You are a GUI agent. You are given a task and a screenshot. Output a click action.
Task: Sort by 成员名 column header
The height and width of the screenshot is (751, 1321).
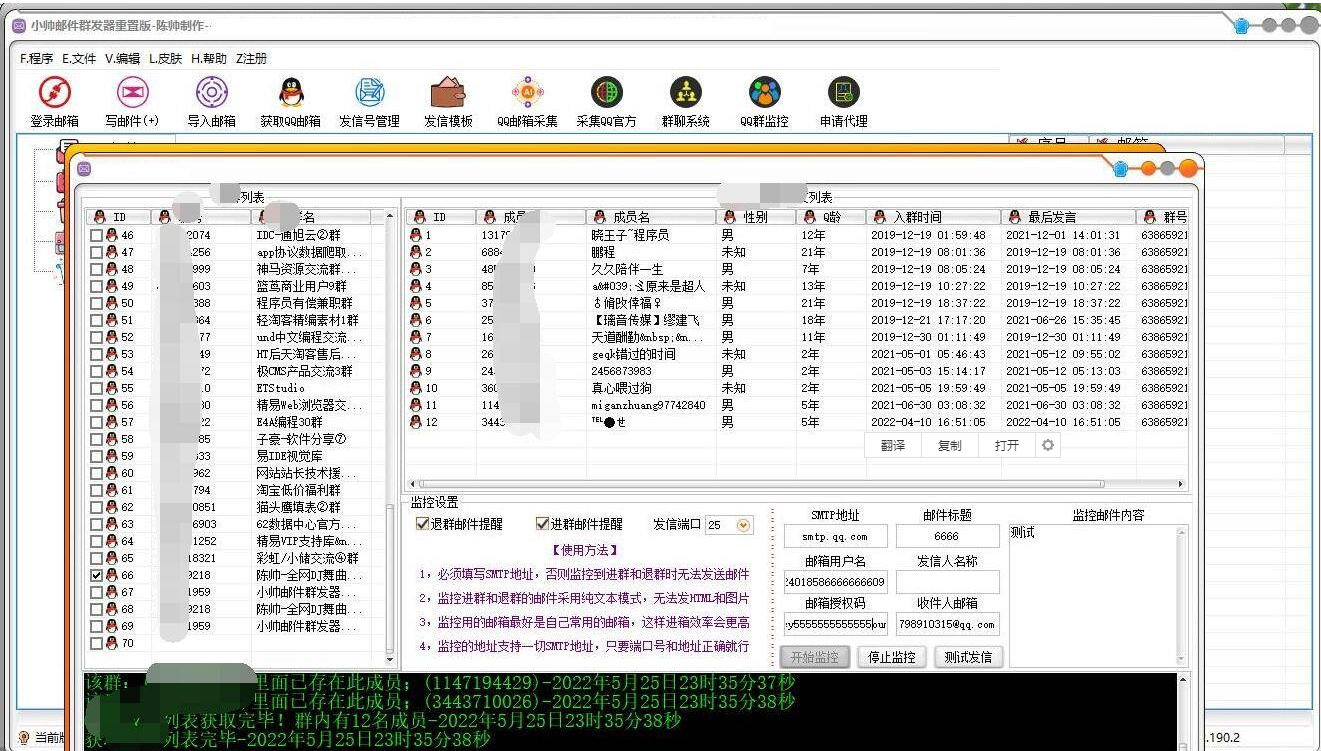pos(651,217)
